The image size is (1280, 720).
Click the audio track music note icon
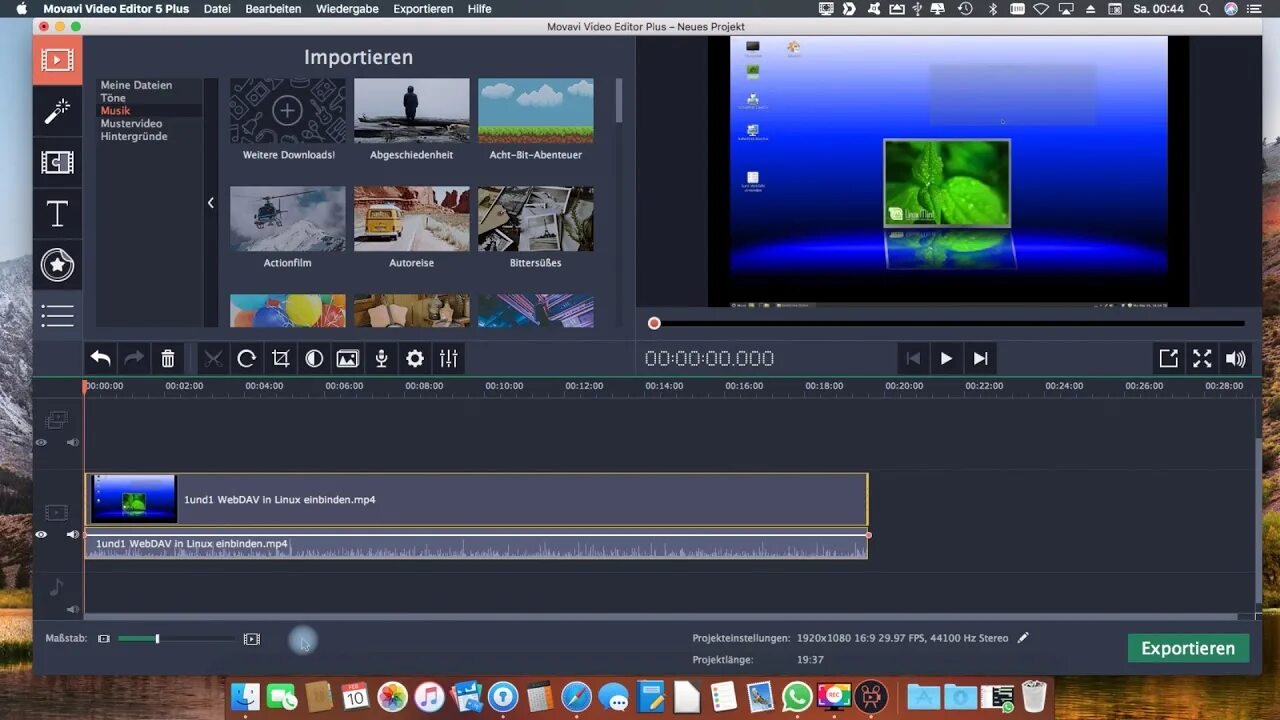pos(57,587)
